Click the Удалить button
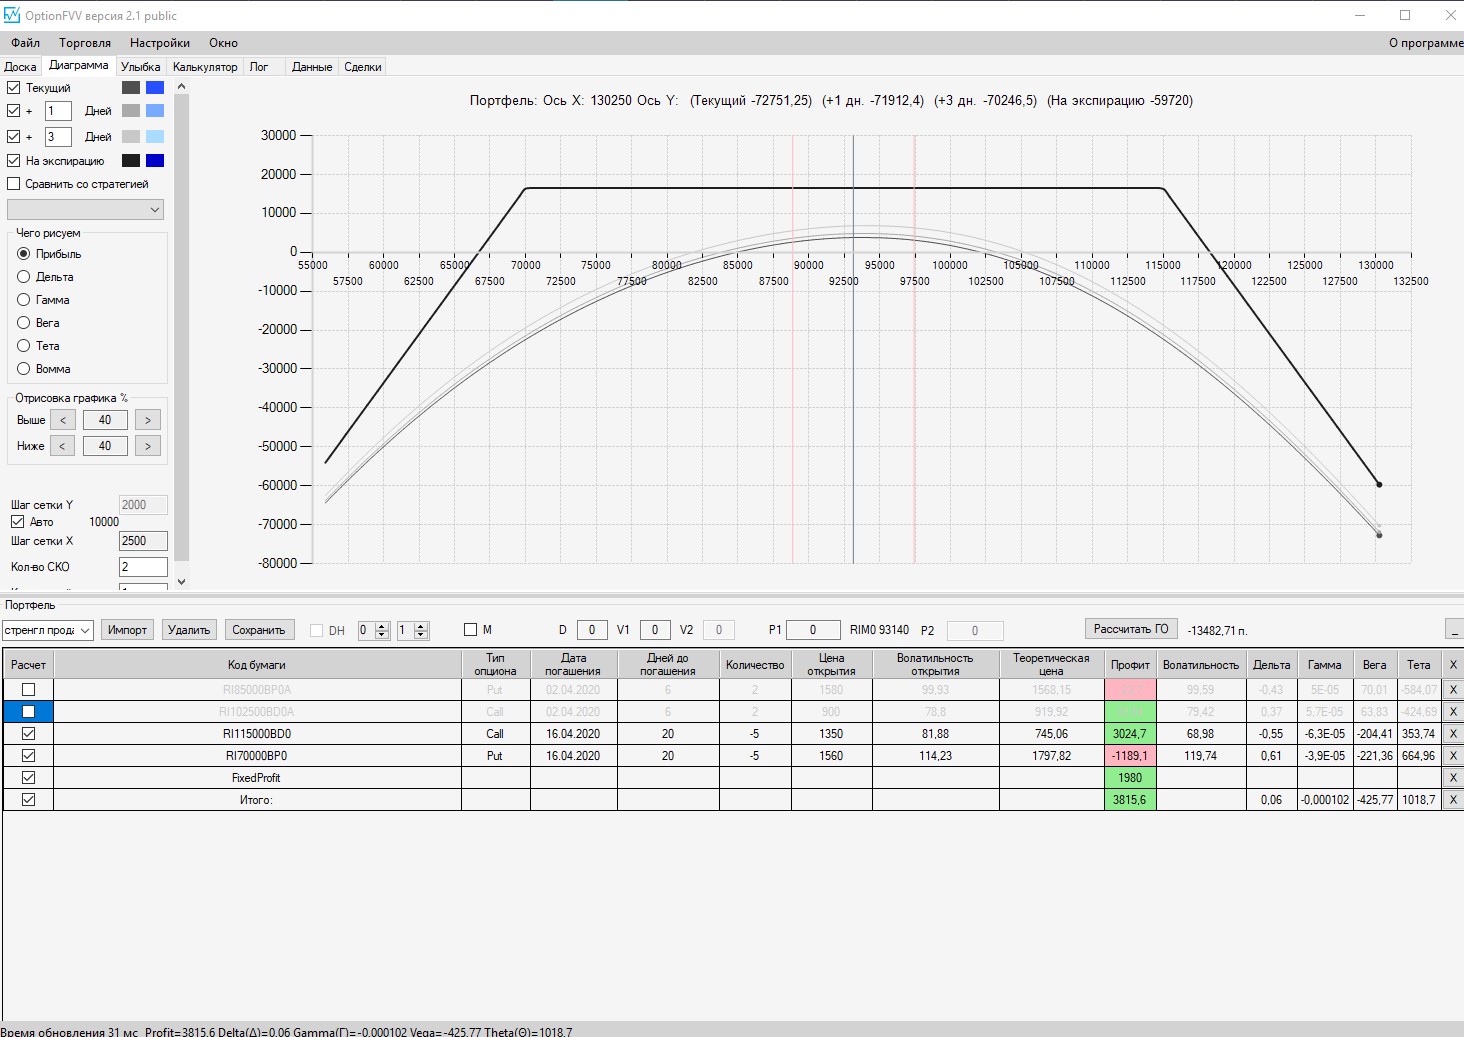The image size is (1464, 1037). (189, 630)
